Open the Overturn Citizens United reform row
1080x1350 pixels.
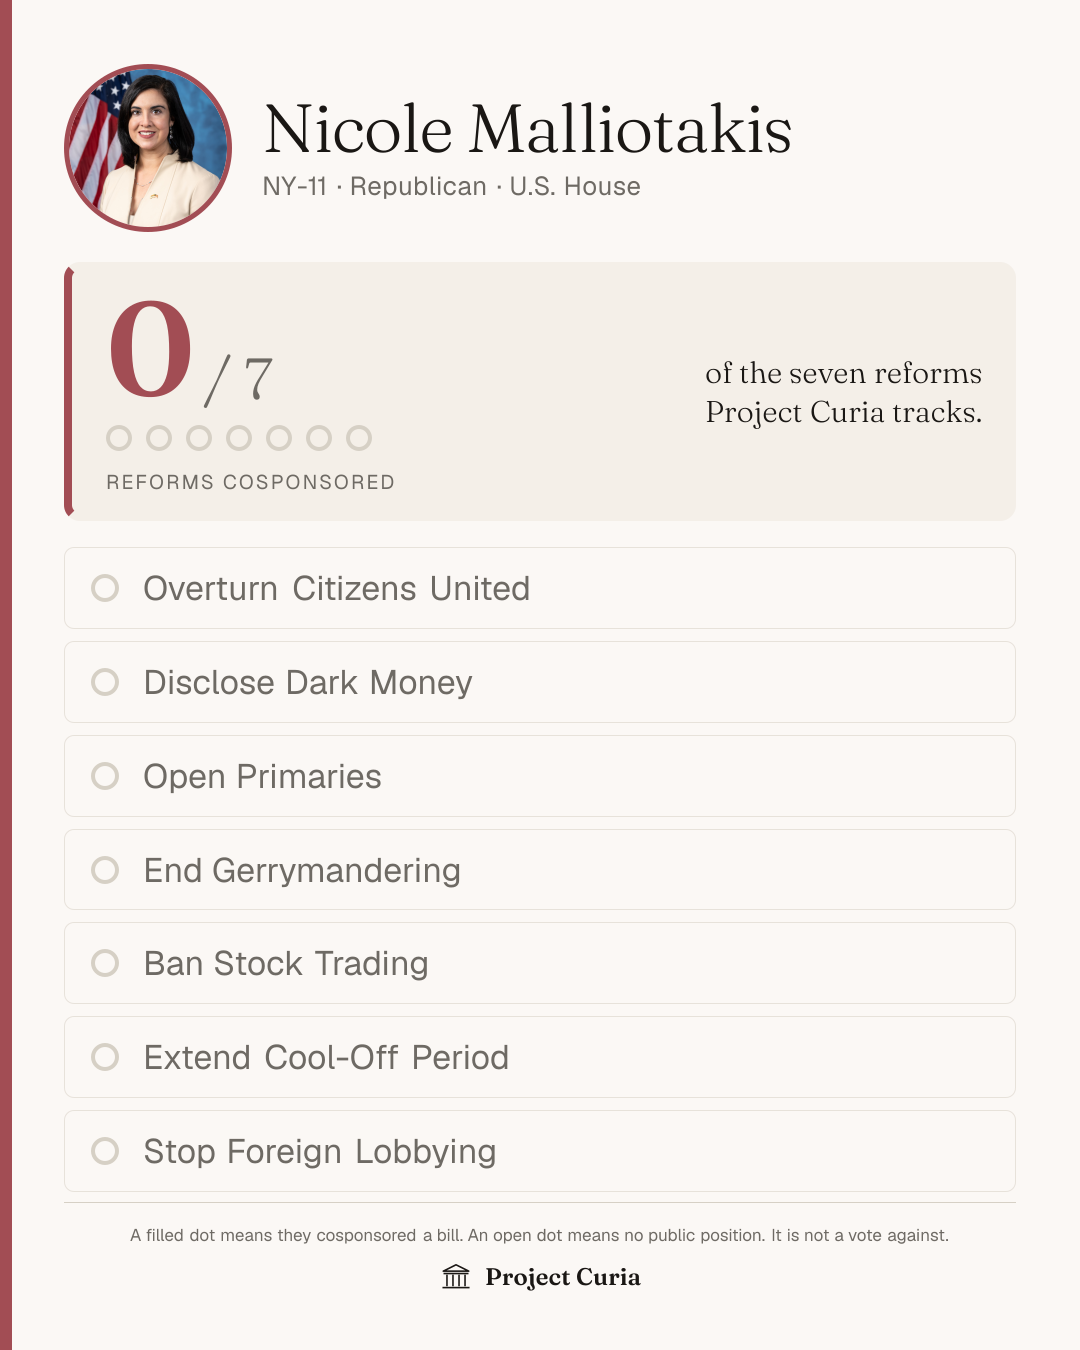point(540,588)
